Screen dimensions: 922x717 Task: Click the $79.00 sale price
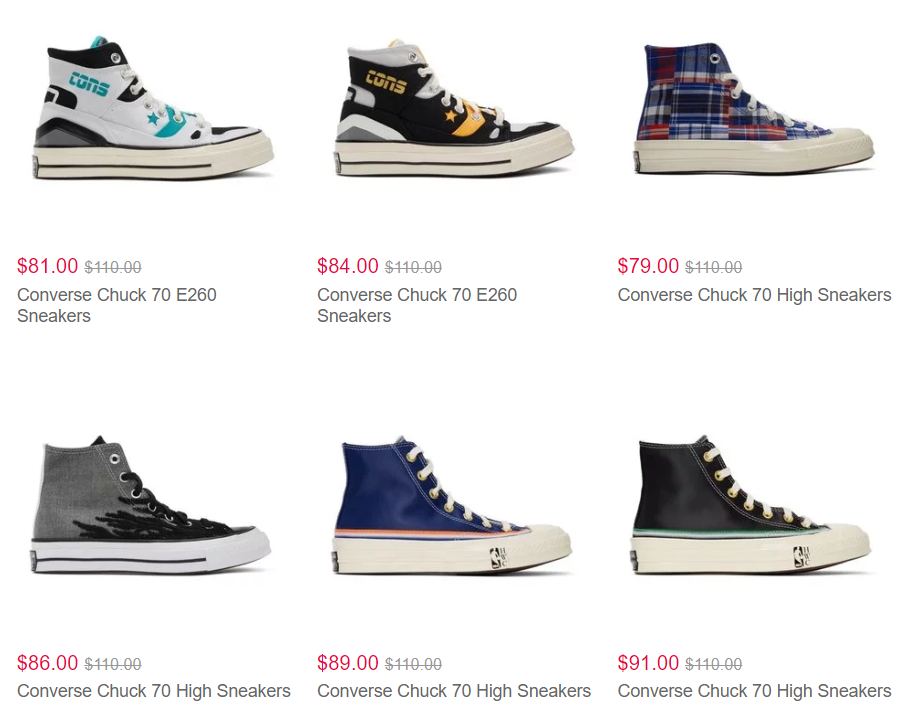point(648,266)
